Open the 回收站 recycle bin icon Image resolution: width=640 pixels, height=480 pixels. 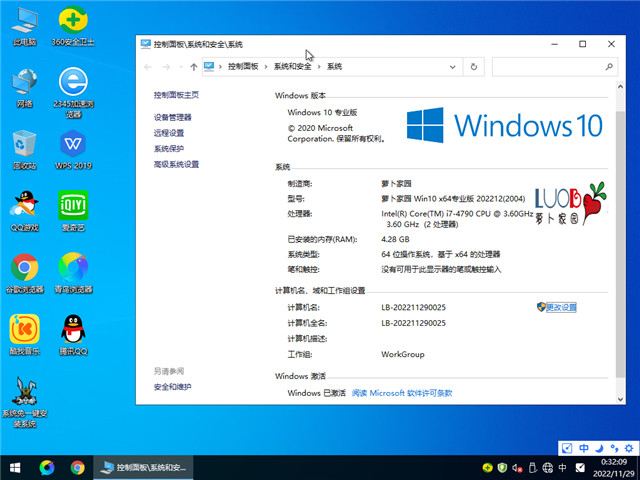tap(24, 150)
